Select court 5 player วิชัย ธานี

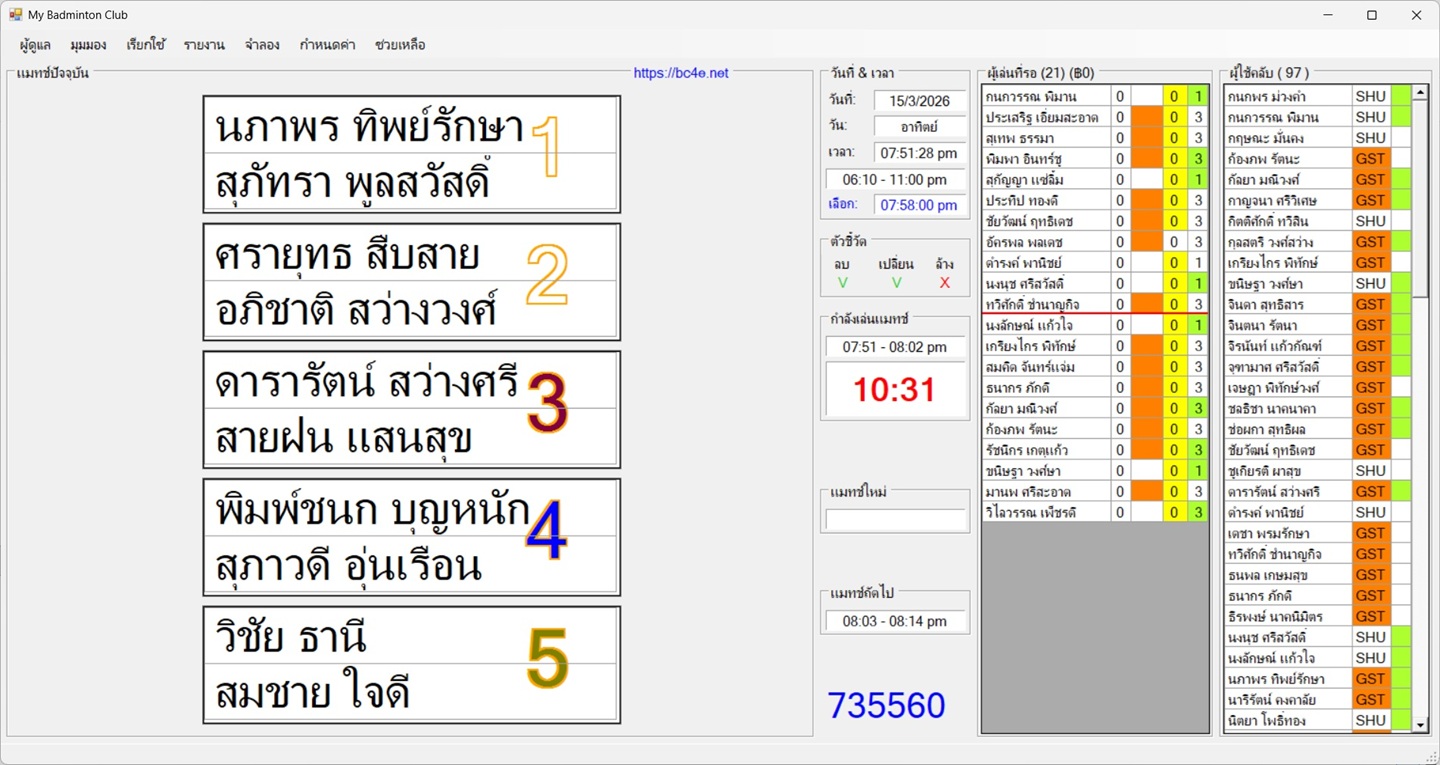(x=292, y=638)
